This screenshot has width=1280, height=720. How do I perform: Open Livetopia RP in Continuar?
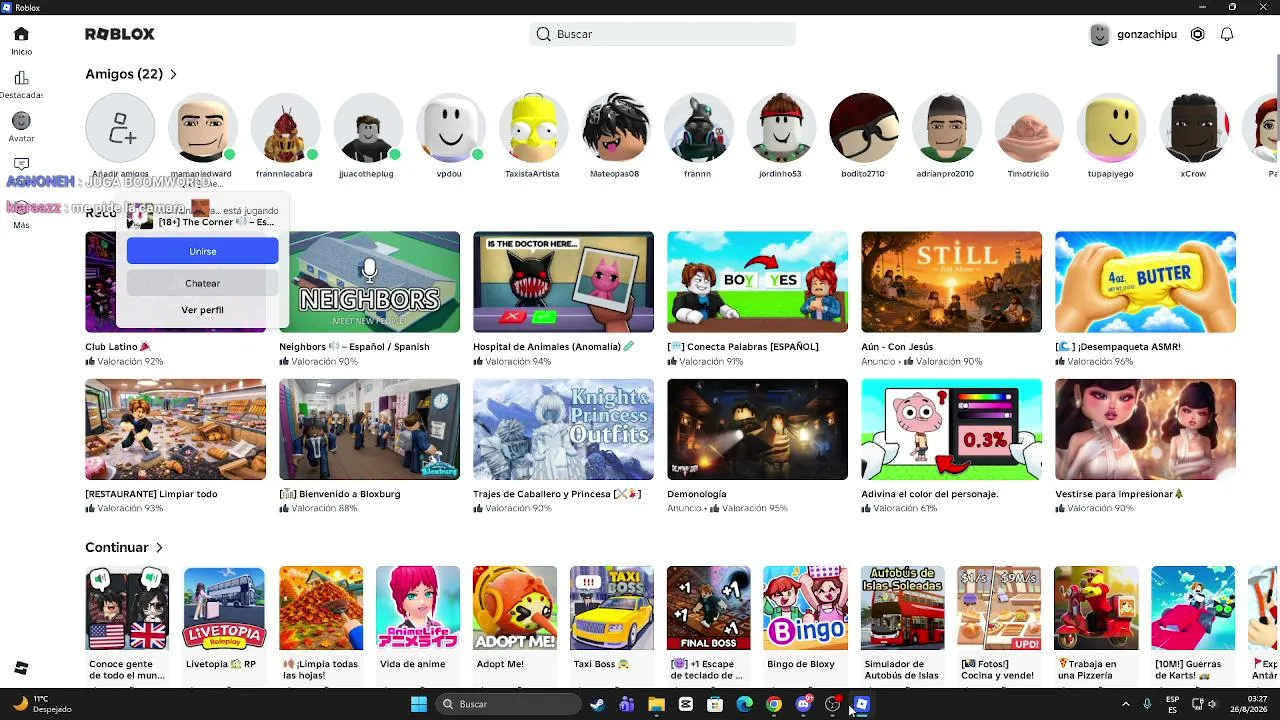(224, 608)
